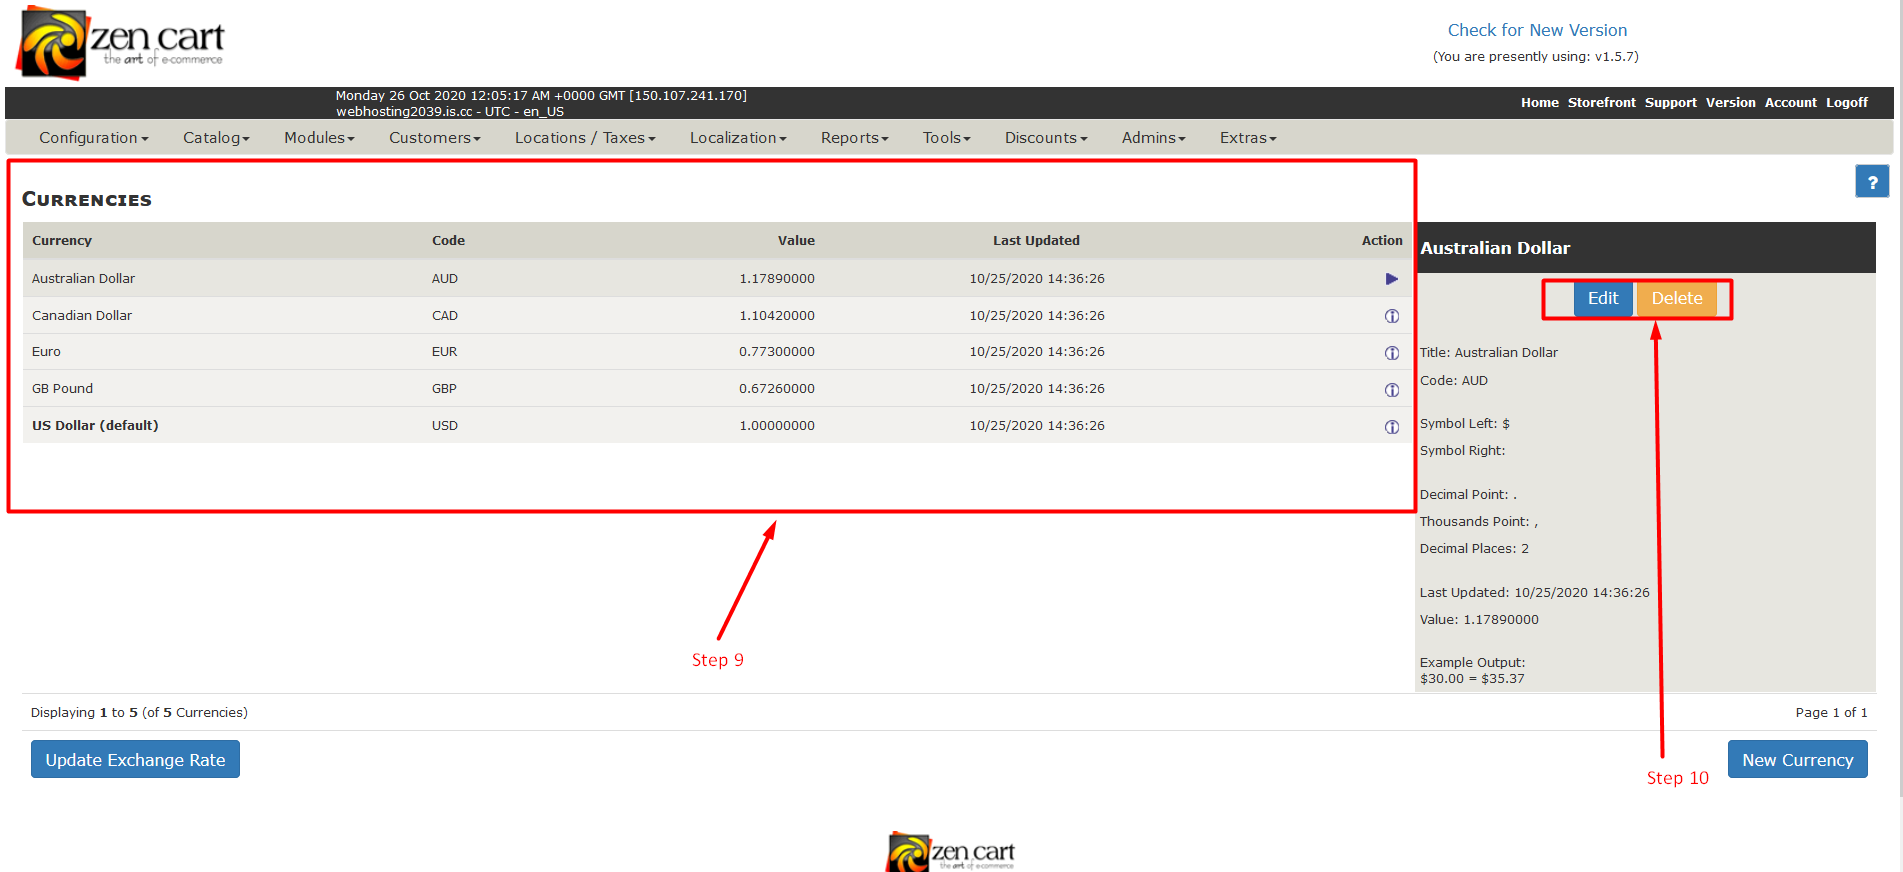Image resolution: width=1903 pixels, height=872 pixels.
Task: Expand the Modules menu
Action: pyautogui.click(x=319, y=138)
